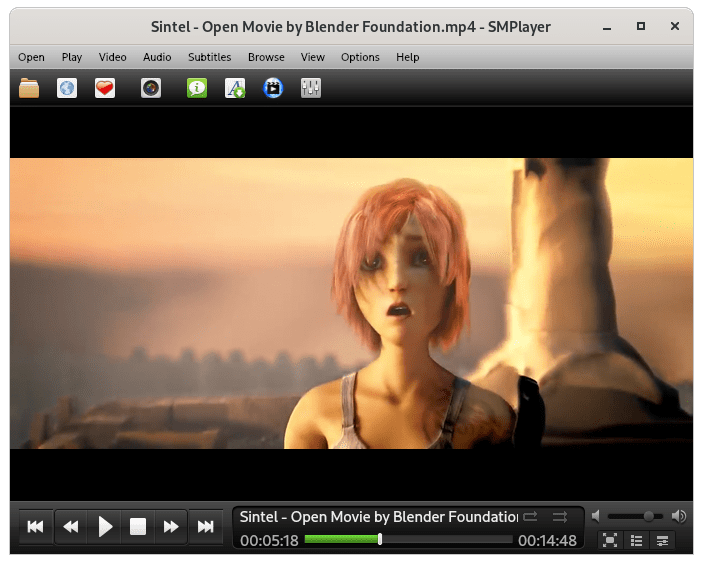Click the subtitle download icon
The height and width of the screenshot is (564, 703).
[x=235, y=88]
